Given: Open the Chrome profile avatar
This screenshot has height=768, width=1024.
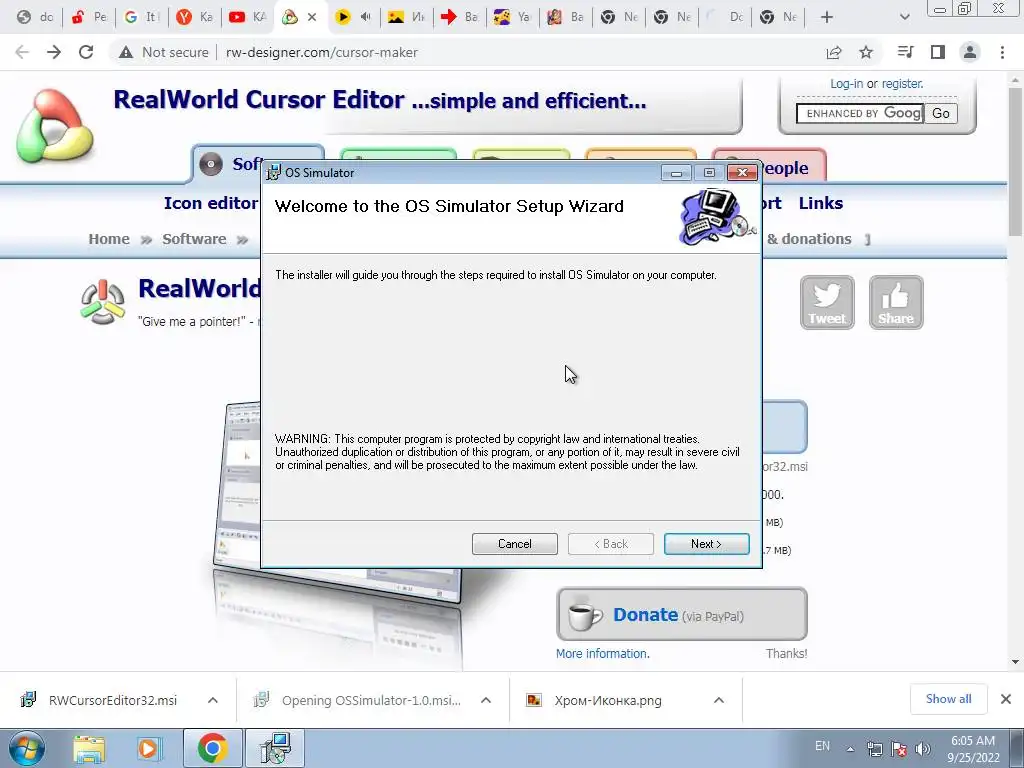Looking at the screenshot, I should point(970,52).
